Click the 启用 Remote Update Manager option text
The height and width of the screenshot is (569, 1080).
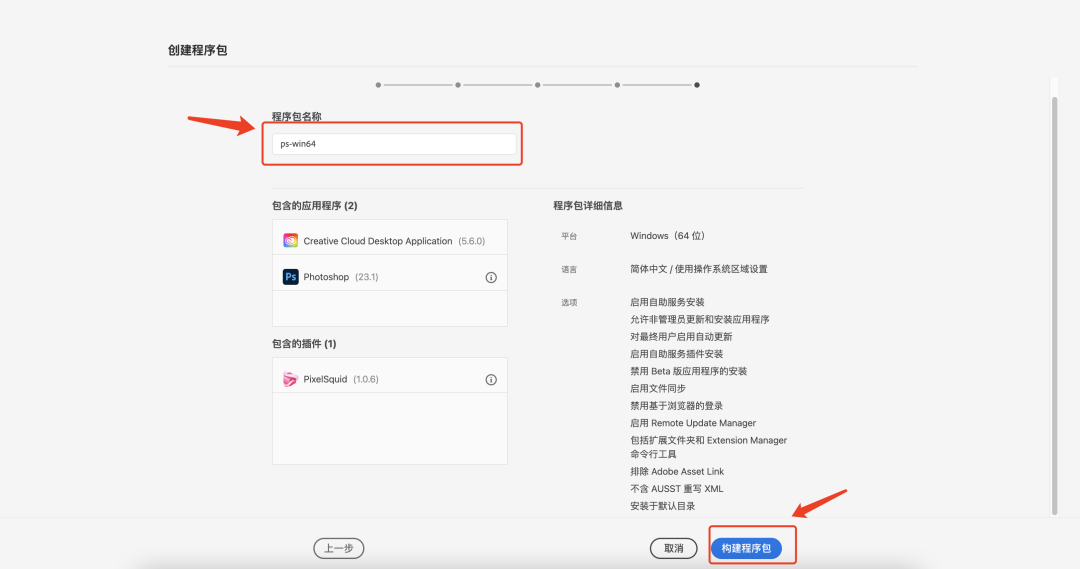[x=693, y=423]
